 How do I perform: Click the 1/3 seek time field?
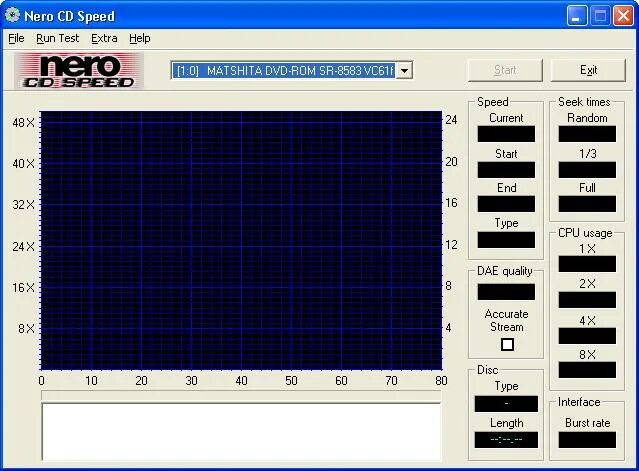pyautogui.click(x=587, y=170)
